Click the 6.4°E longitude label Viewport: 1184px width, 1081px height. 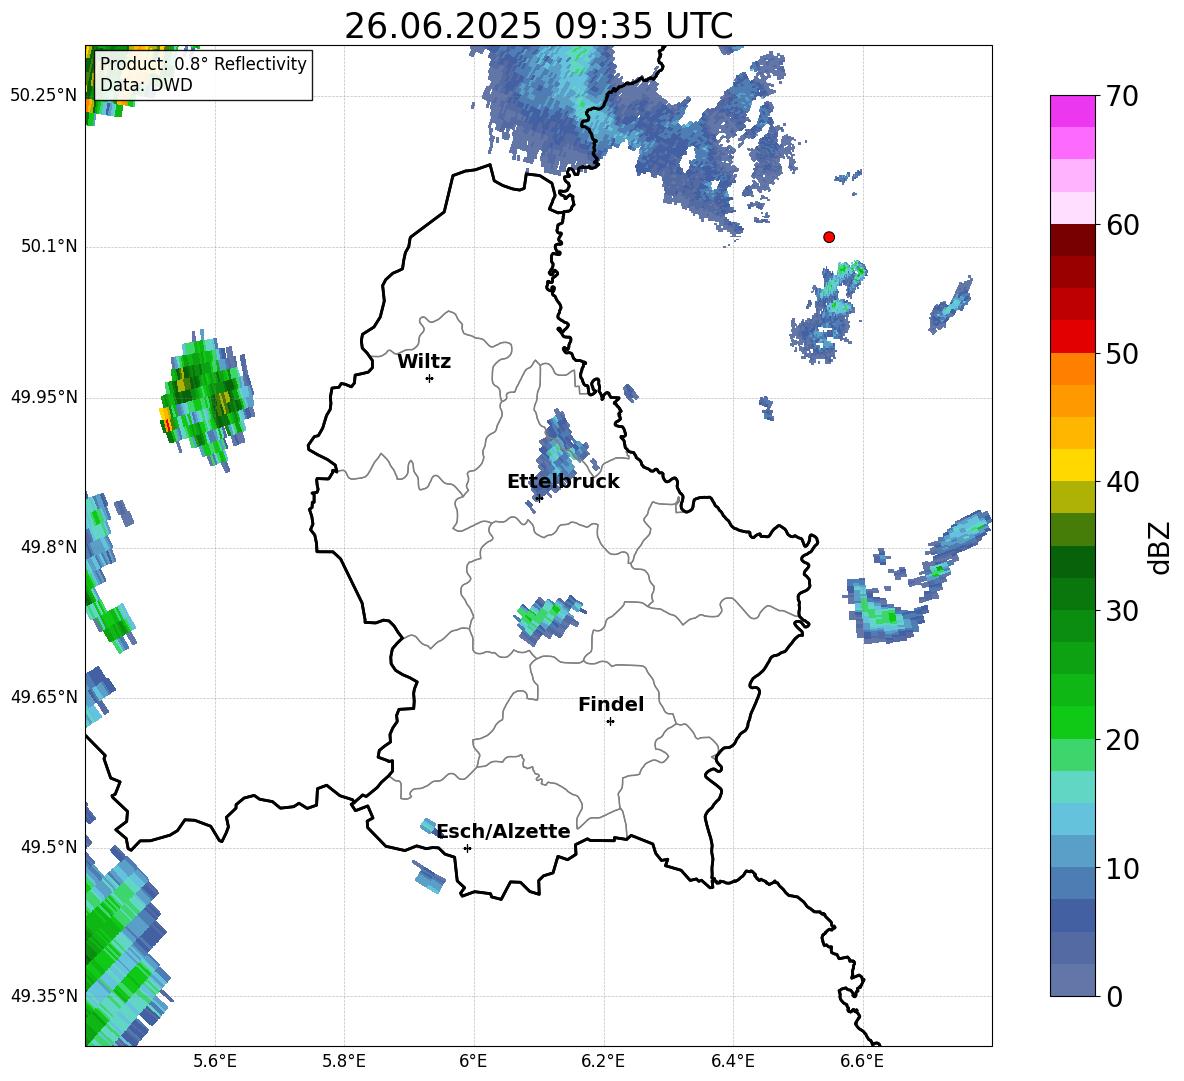(x=732, y=1061)
